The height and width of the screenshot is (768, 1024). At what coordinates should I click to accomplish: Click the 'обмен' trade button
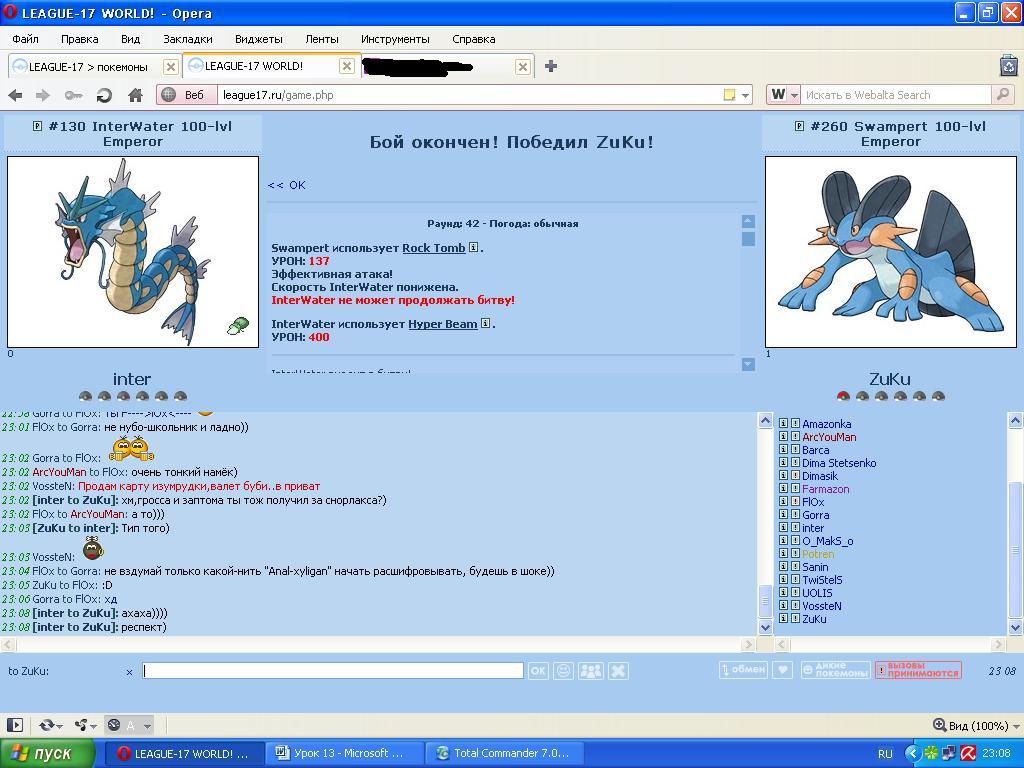point(743,669)
